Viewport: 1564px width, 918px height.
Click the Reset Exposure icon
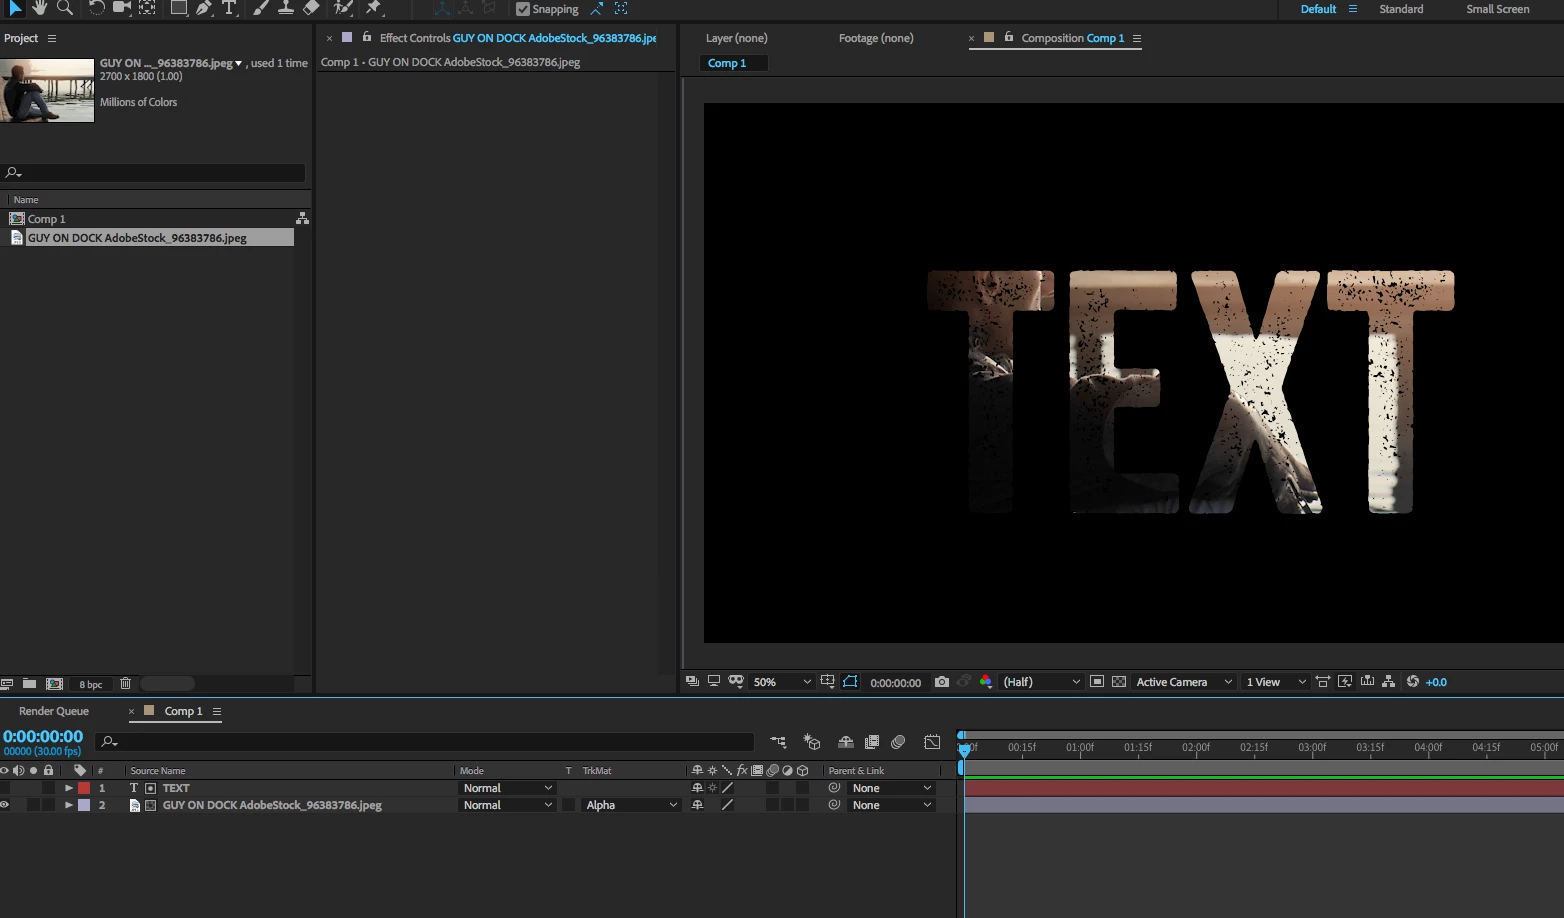pyautogui.click(x=1413, y=682)
